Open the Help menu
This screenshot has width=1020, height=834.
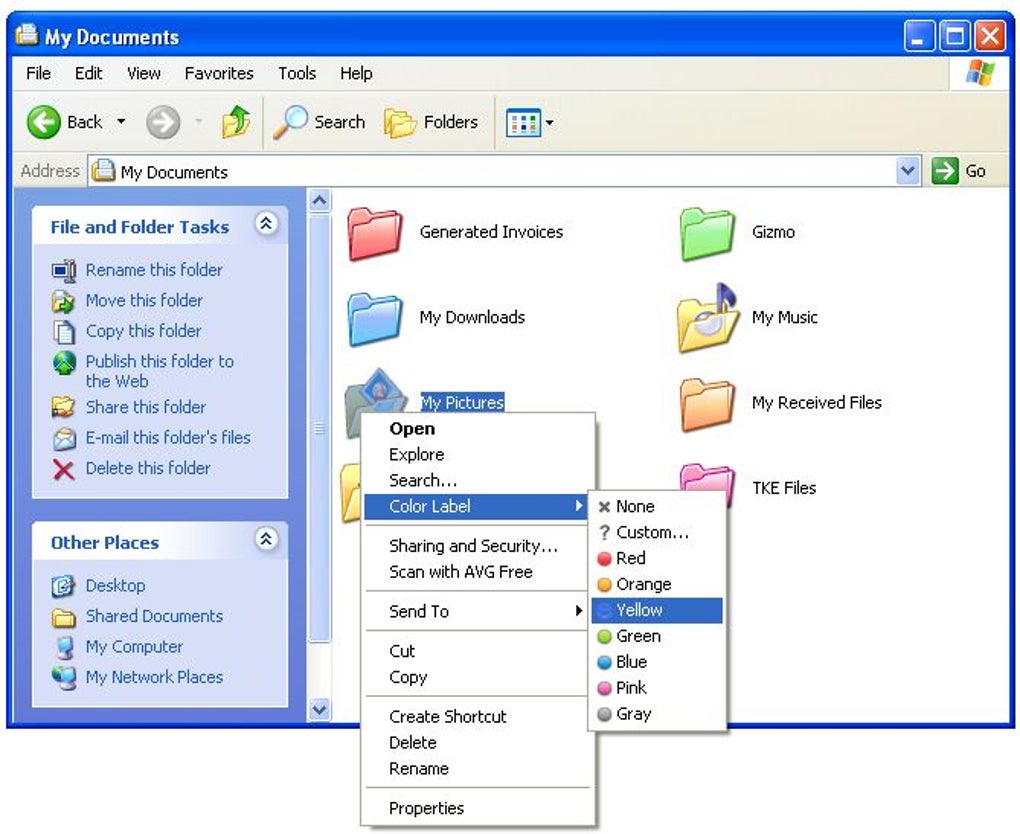pyautogui.click(x=356, y=73)
